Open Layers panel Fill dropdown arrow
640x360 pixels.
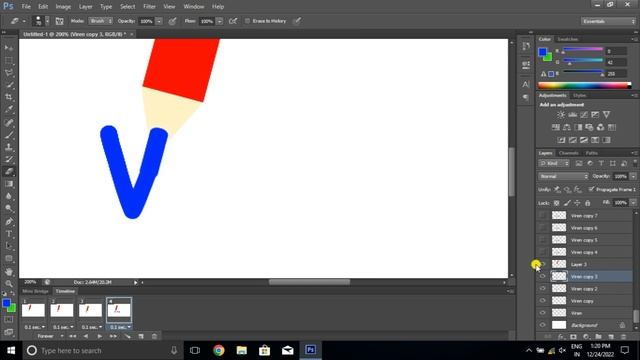[x=633, y=202]
